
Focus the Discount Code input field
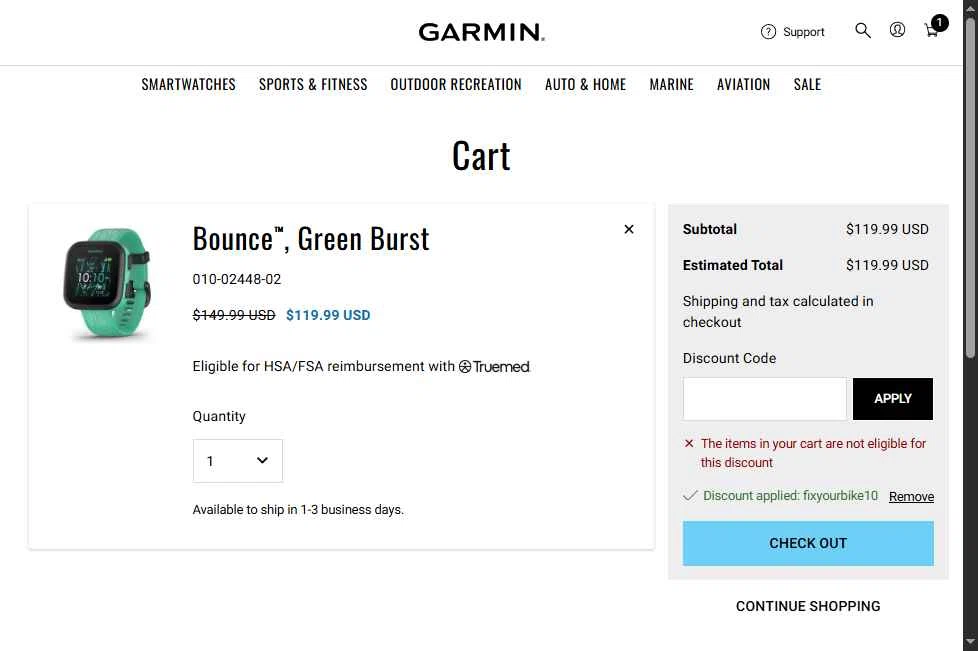click(765, 398)
